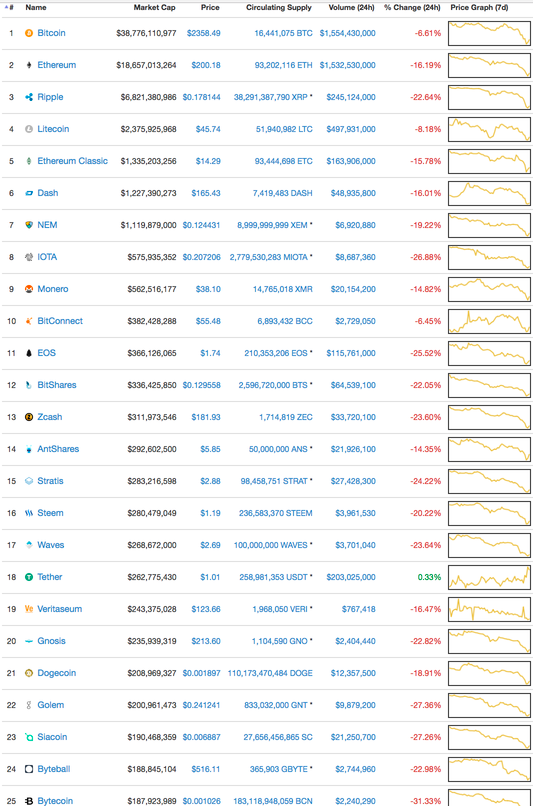533x806 pixels.
Task: Click the Gnosis logo icon
Action: click(29, 641)
